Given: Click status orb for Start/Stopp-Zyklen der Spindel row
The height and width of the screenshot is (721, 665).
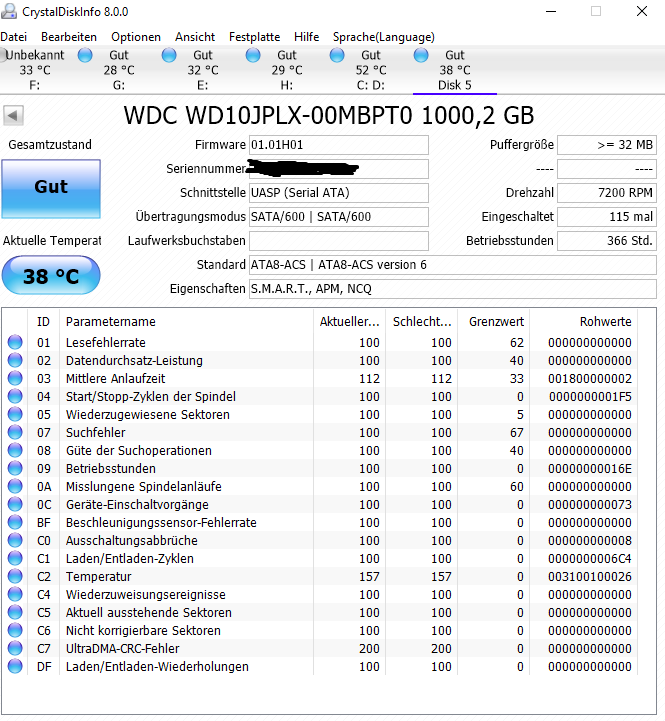Looking at the screenshot, I should coord(15,396).
